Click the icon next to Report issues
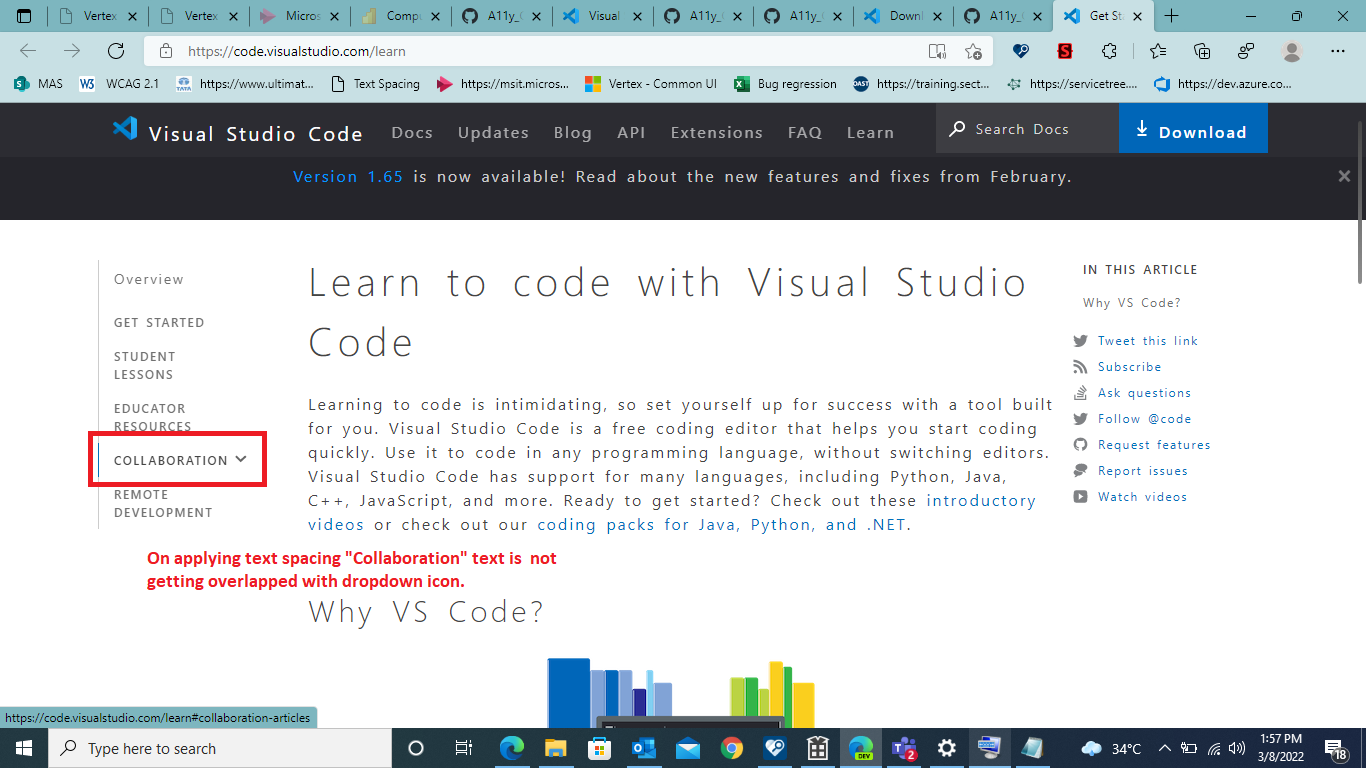This screenshot has height=768, width=1366. (x=1081, y=470)
